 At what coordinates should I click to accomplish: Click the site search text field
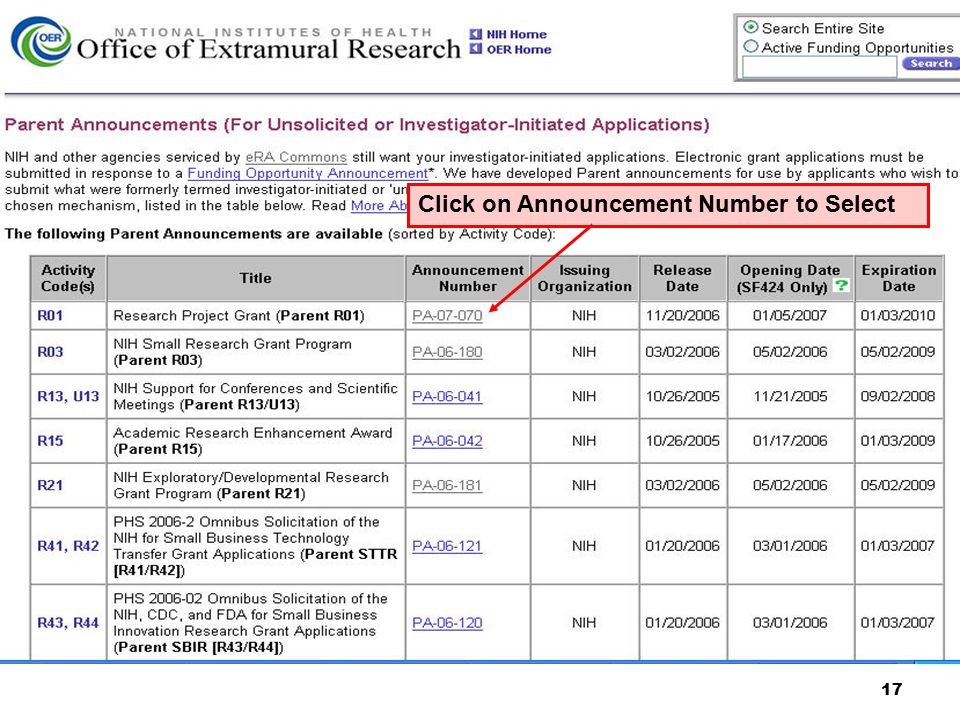pos(819,66)
